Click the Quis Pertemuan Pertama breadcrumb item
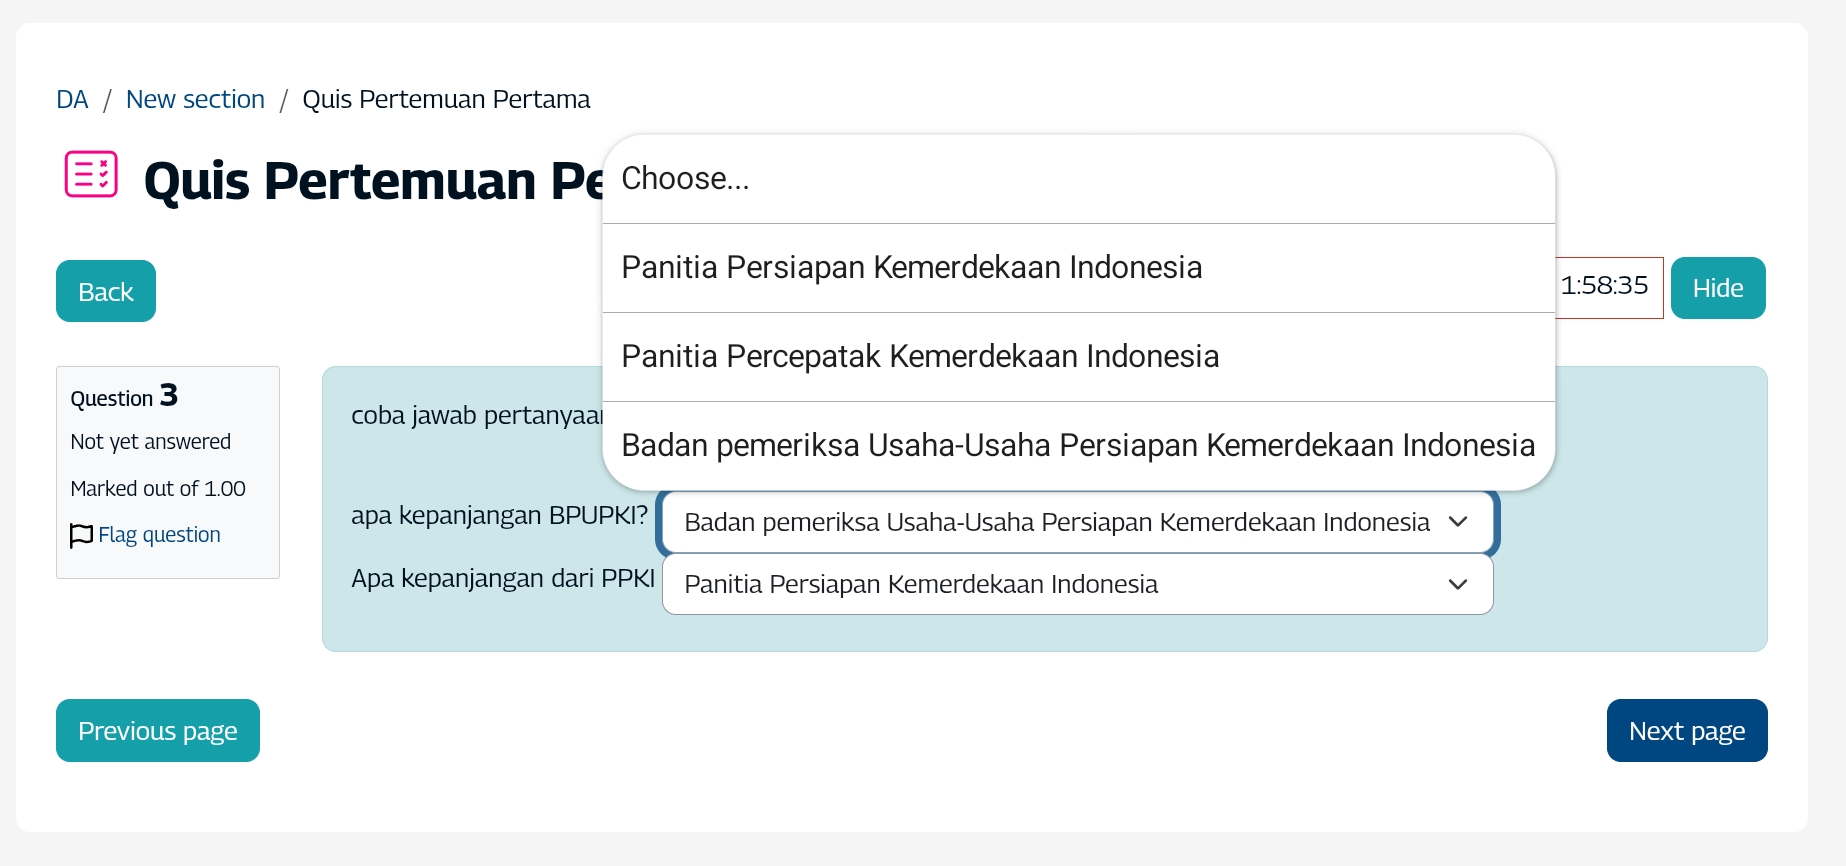1846x866 pixels. click(446, 100)
